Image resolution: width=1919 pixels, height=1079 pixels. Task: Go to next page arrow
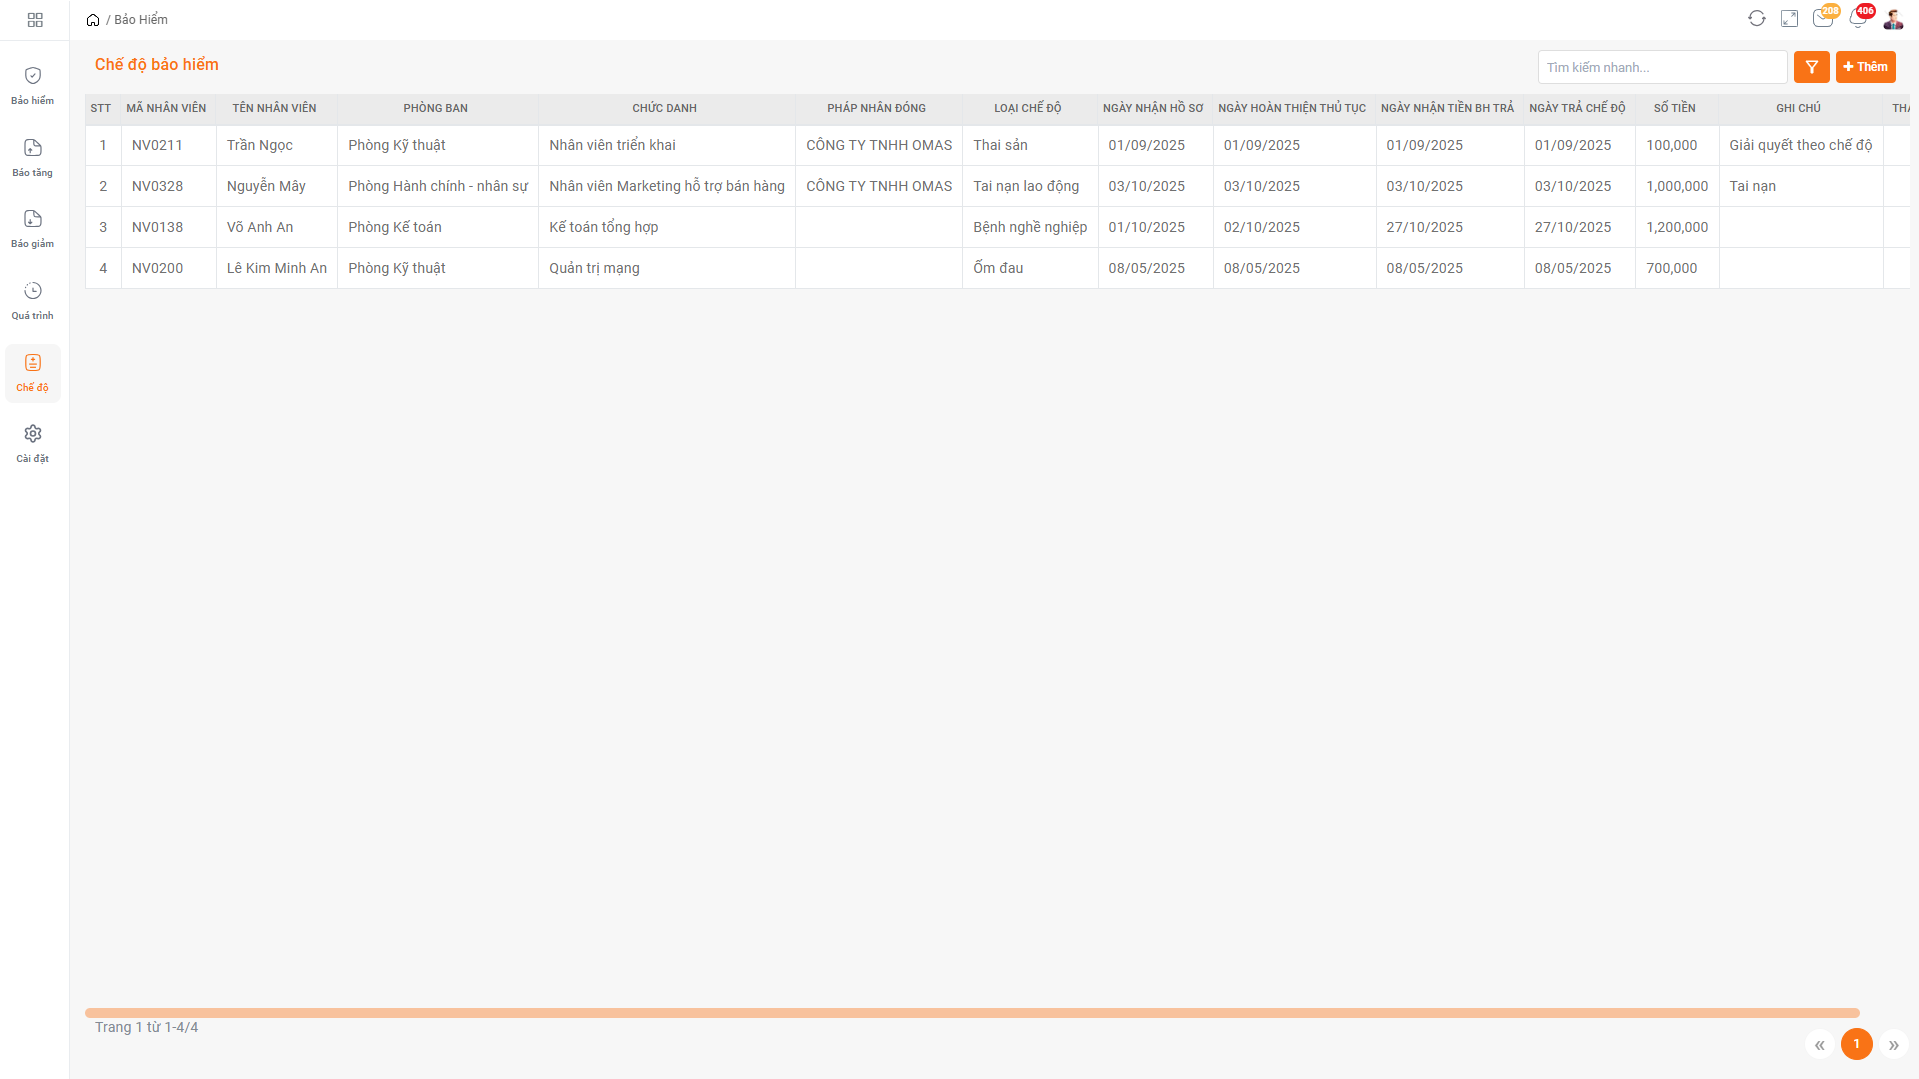(x=1893, y=1045)
